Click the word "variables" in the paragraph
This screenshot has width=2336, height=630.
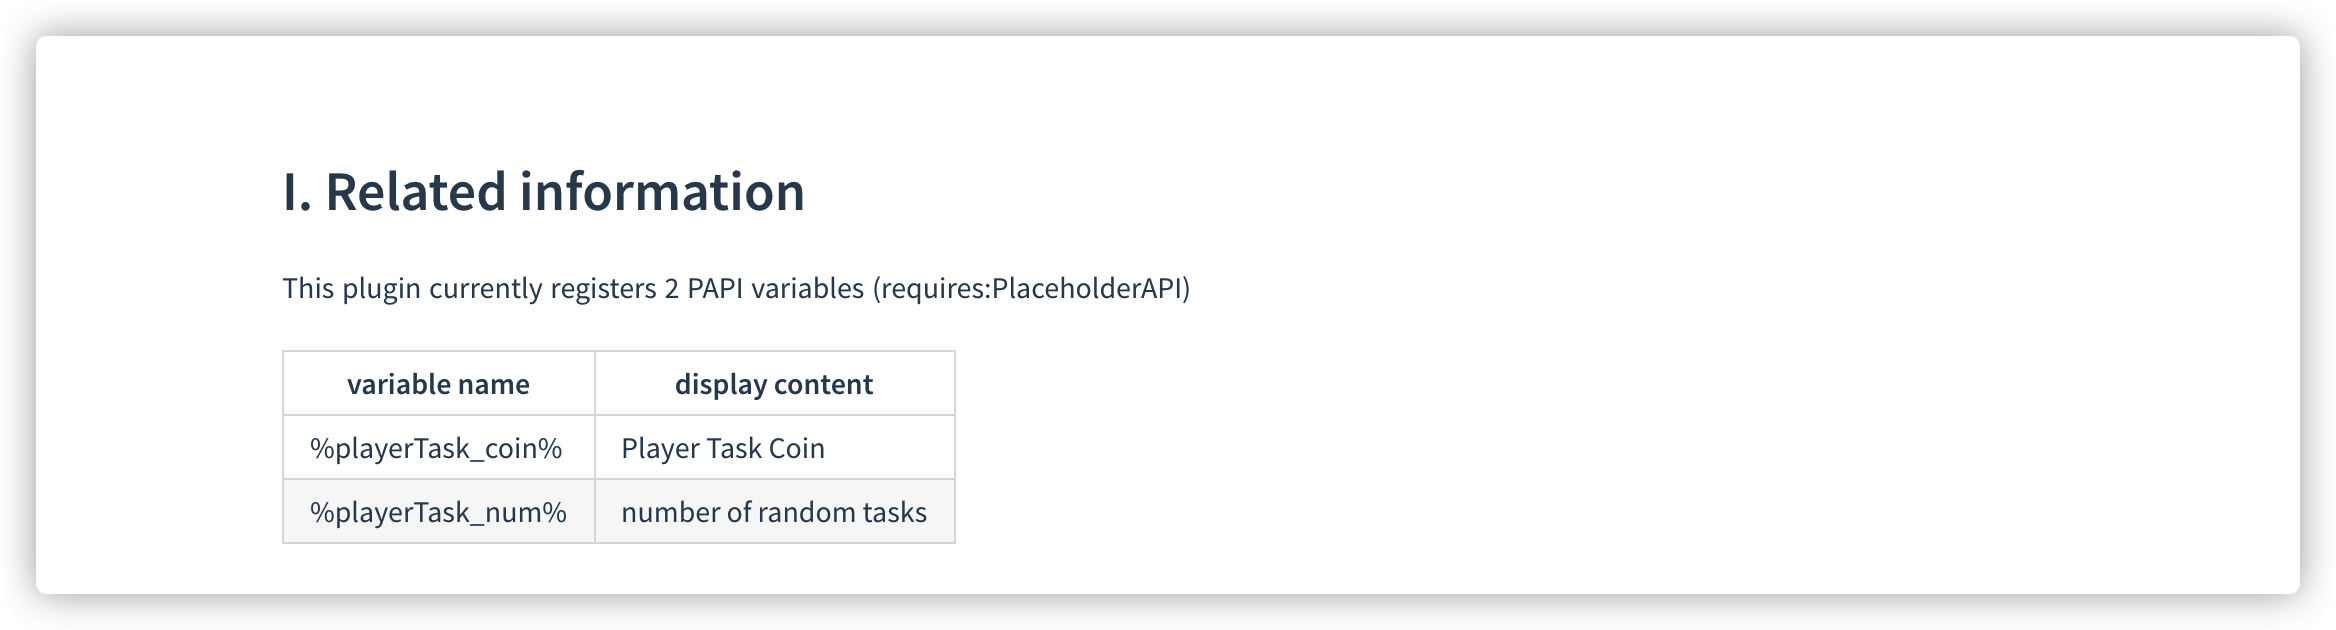tap(807, 289)
